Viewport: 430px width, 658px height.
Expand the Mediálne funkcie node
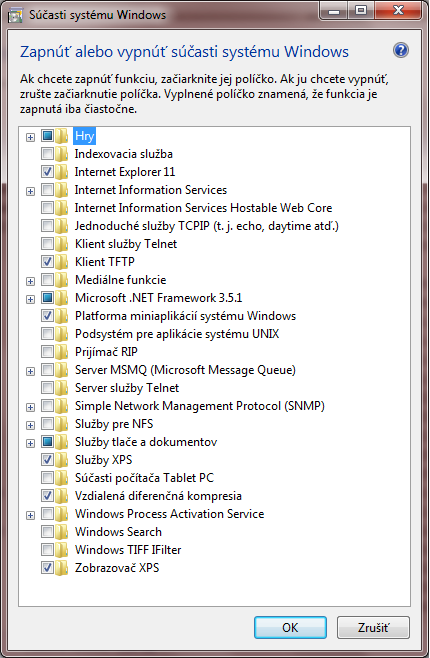click(30, 281)
